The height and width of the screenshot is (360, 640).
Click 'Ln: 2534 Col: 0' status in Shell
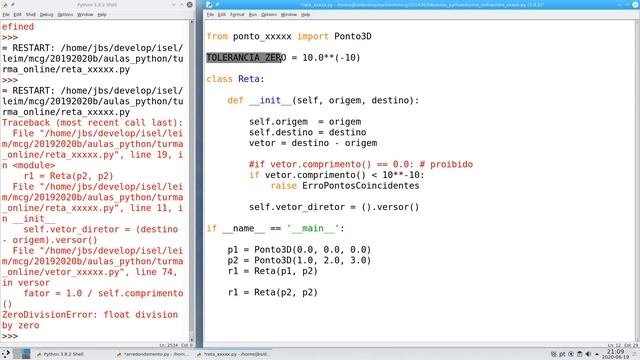(176, 345)
